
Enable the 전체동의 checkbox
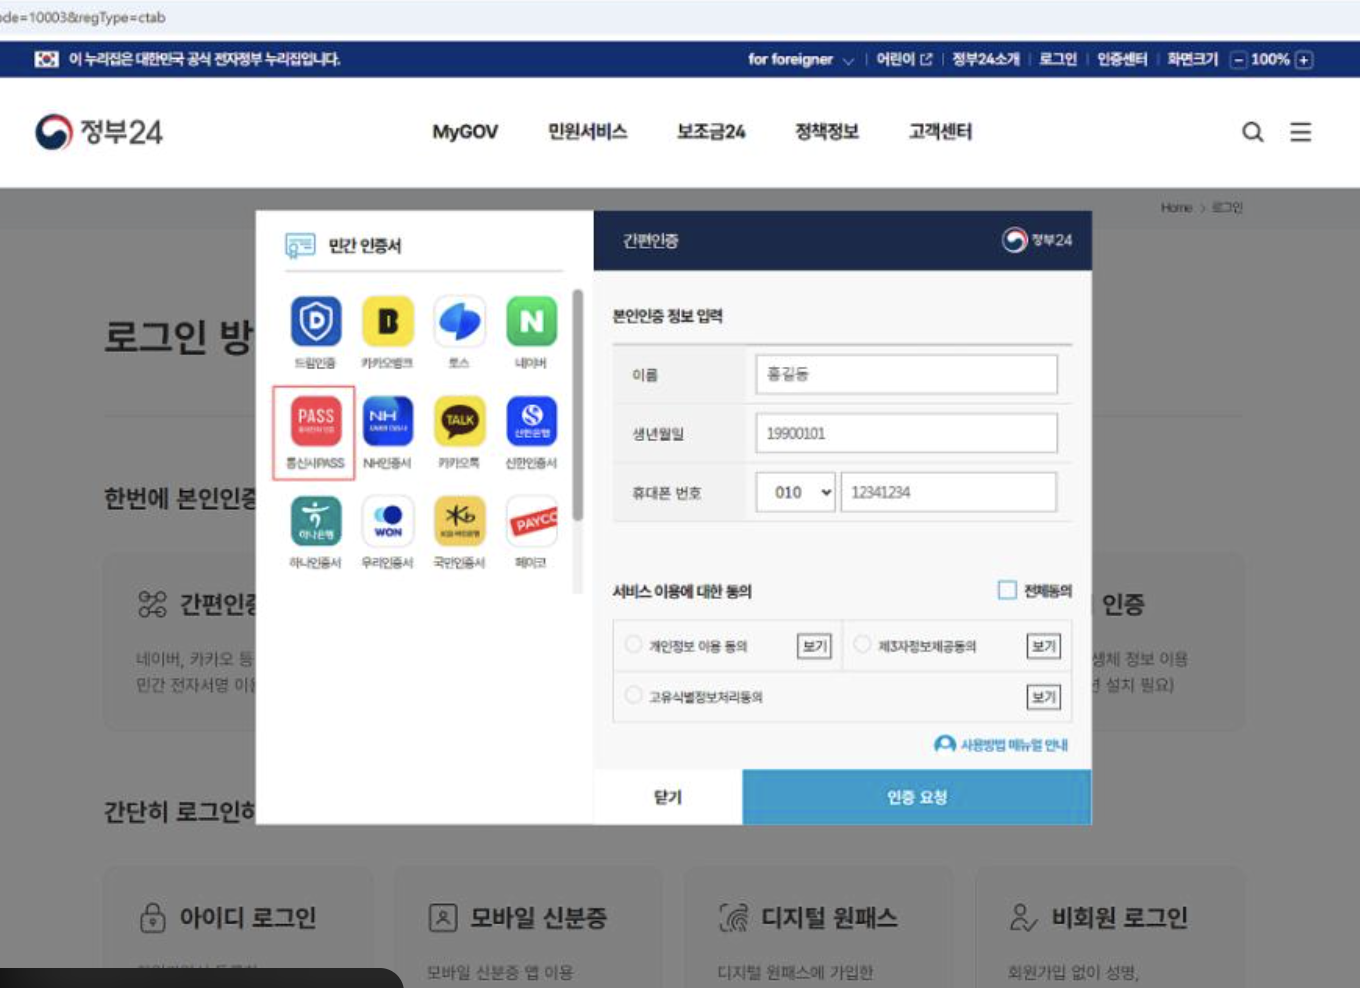pos(1006,591)
